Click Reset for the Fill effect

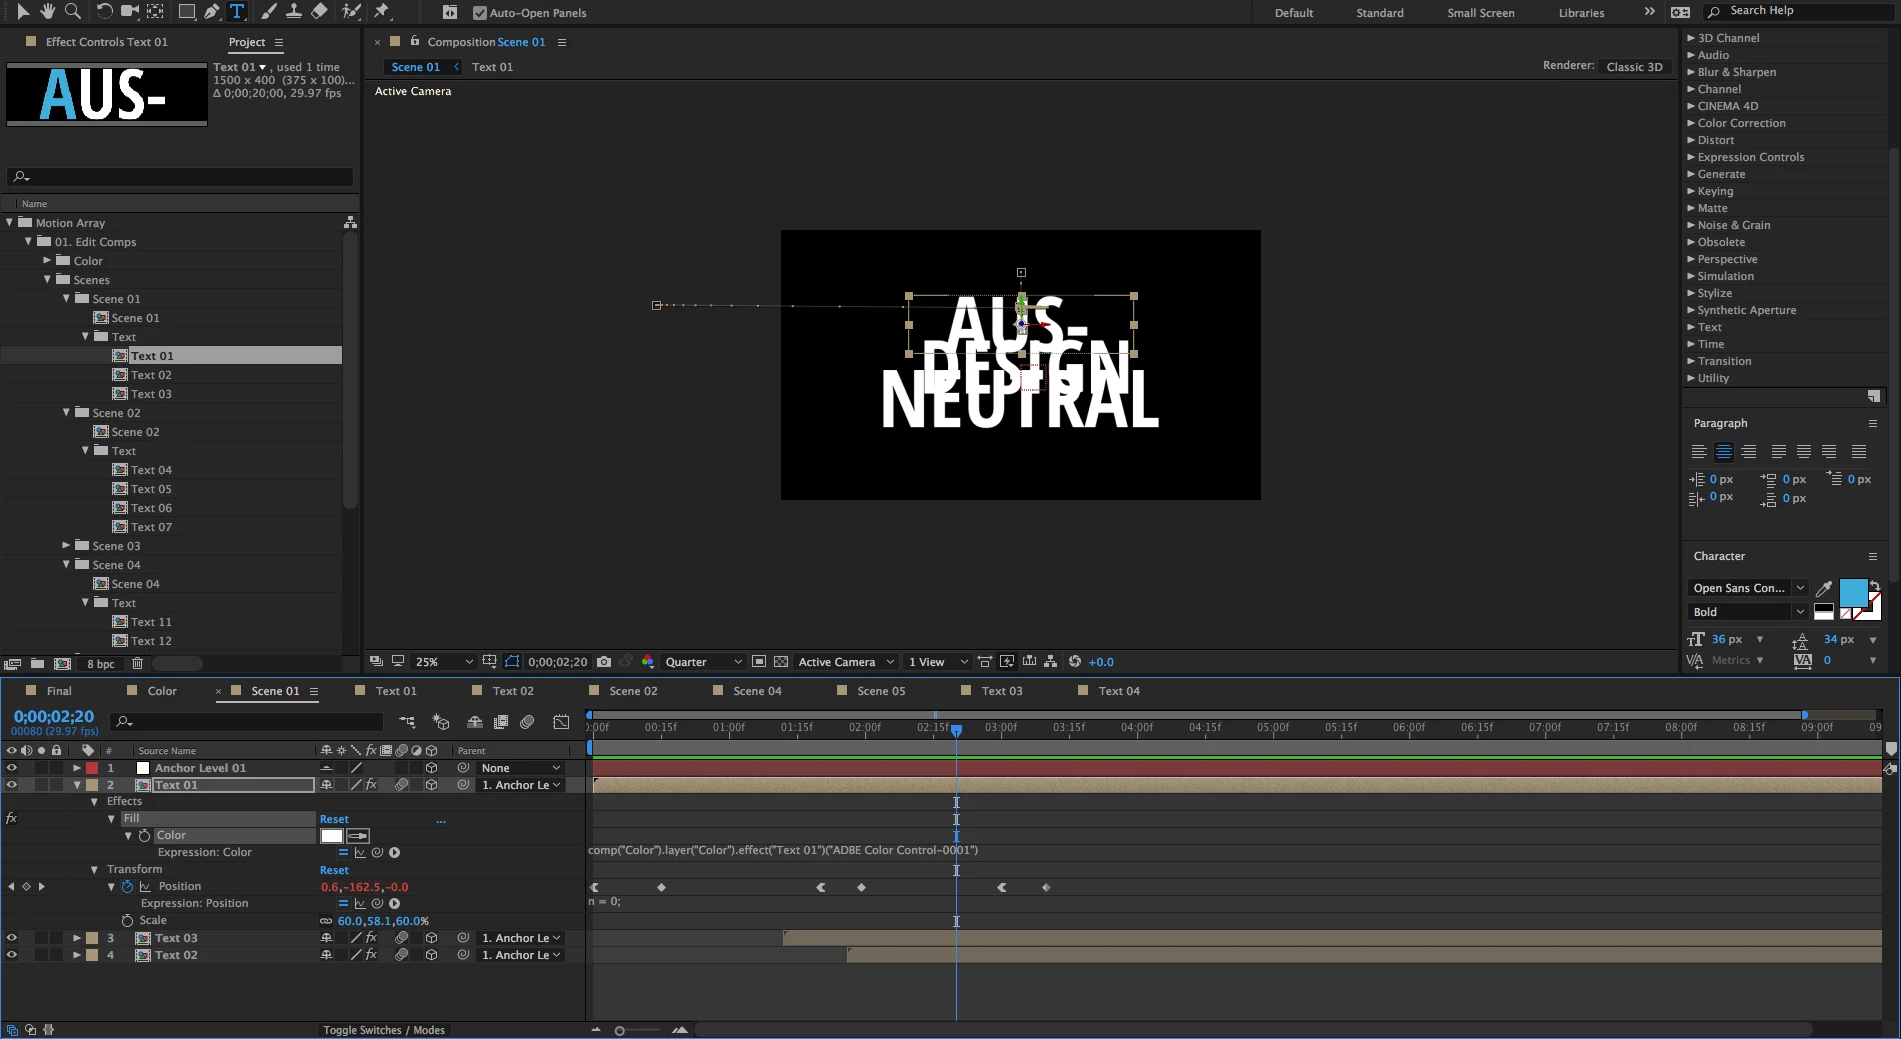334,819
